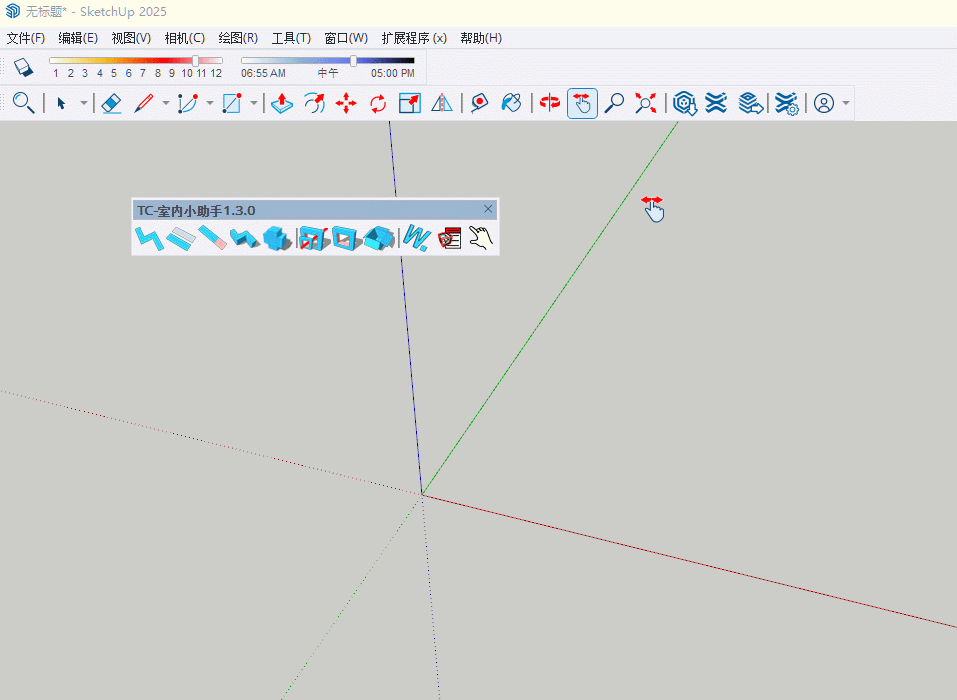Open the 帮助(H) menu

481,38
